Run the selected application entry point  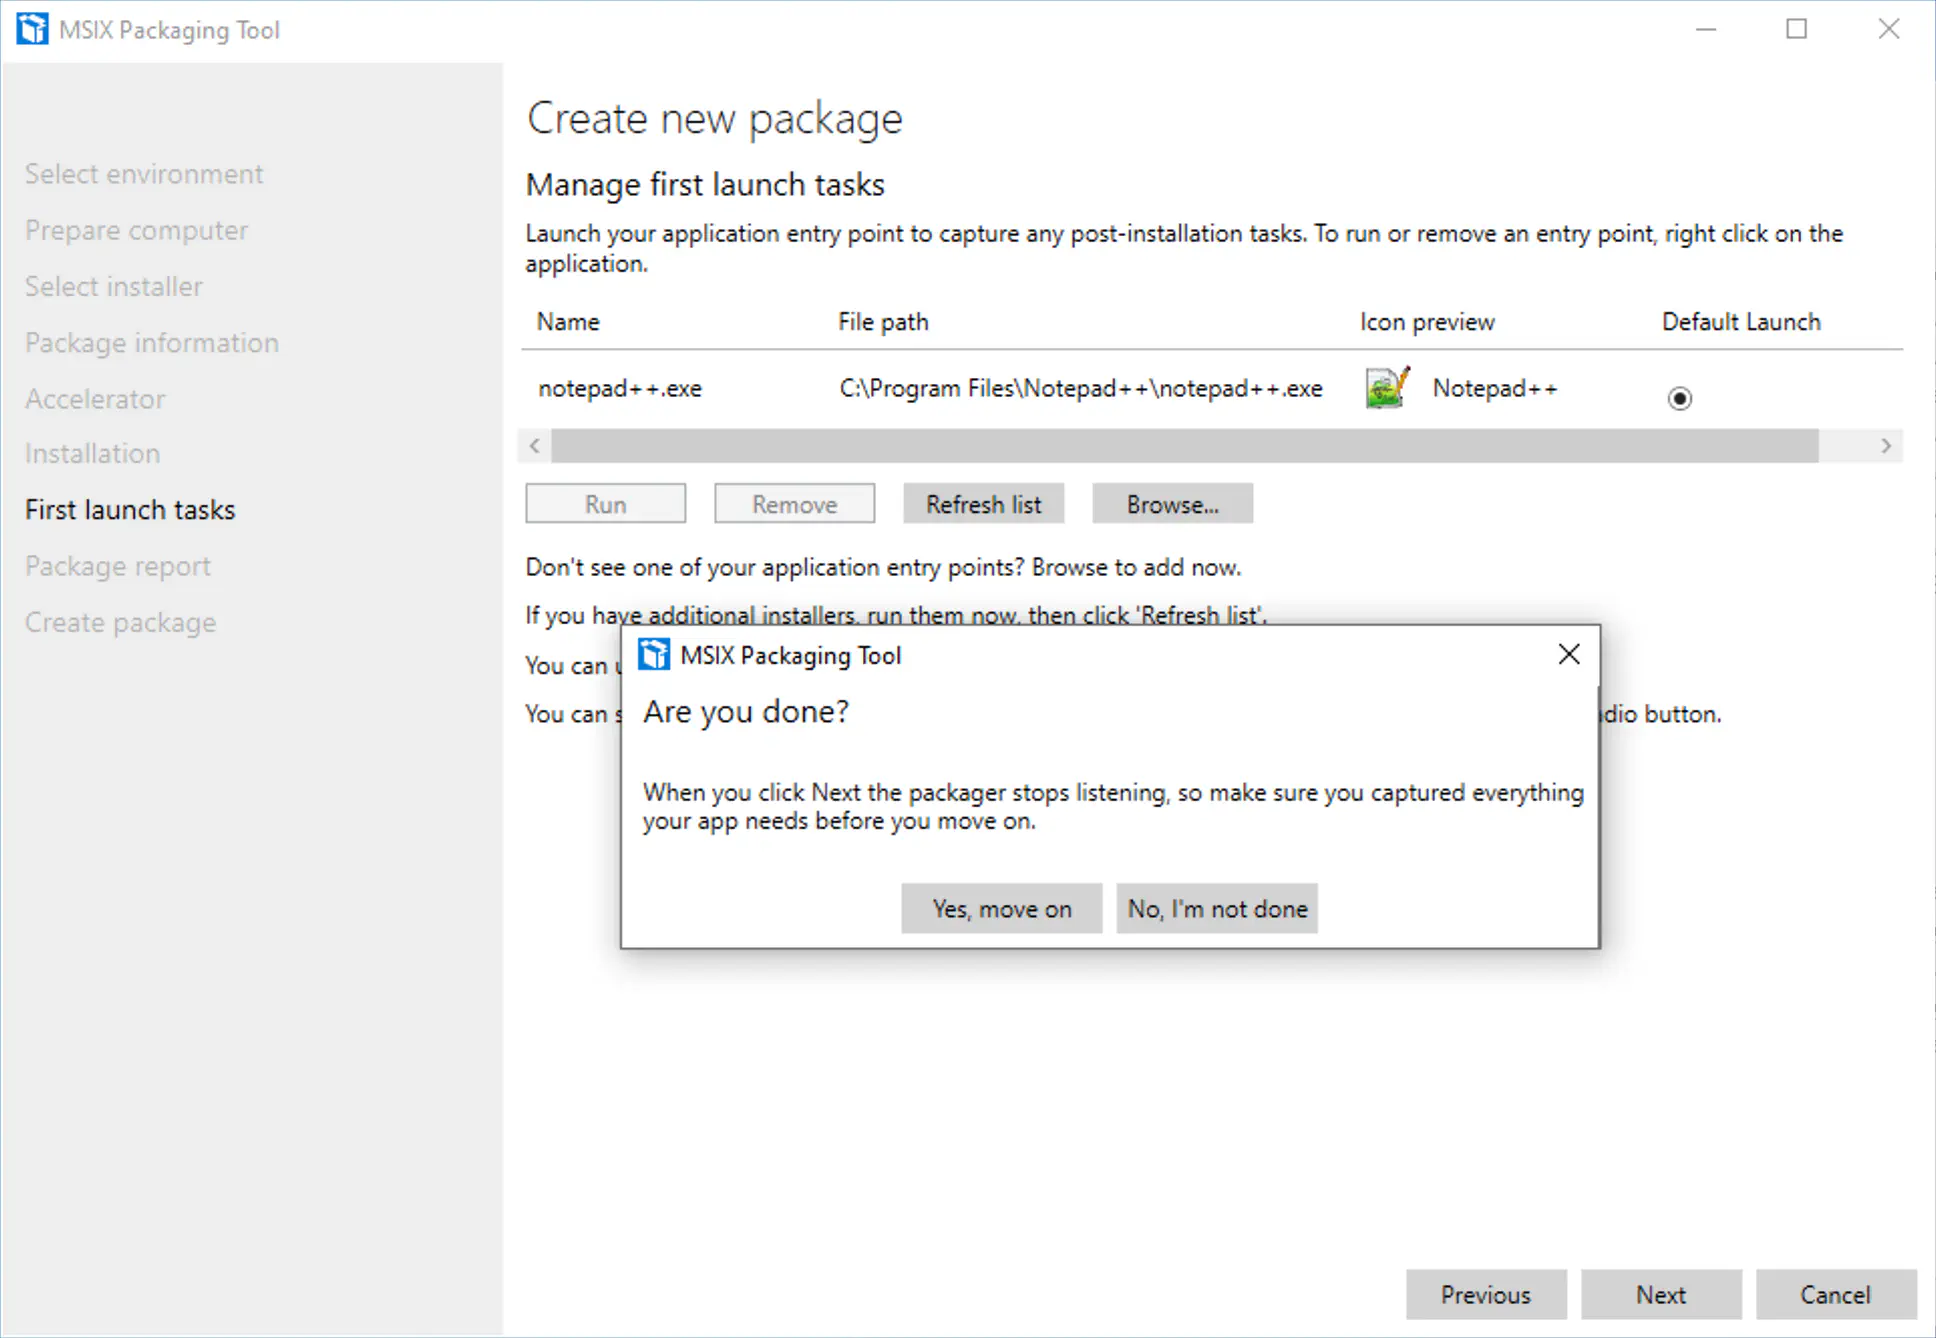(605, 503)
